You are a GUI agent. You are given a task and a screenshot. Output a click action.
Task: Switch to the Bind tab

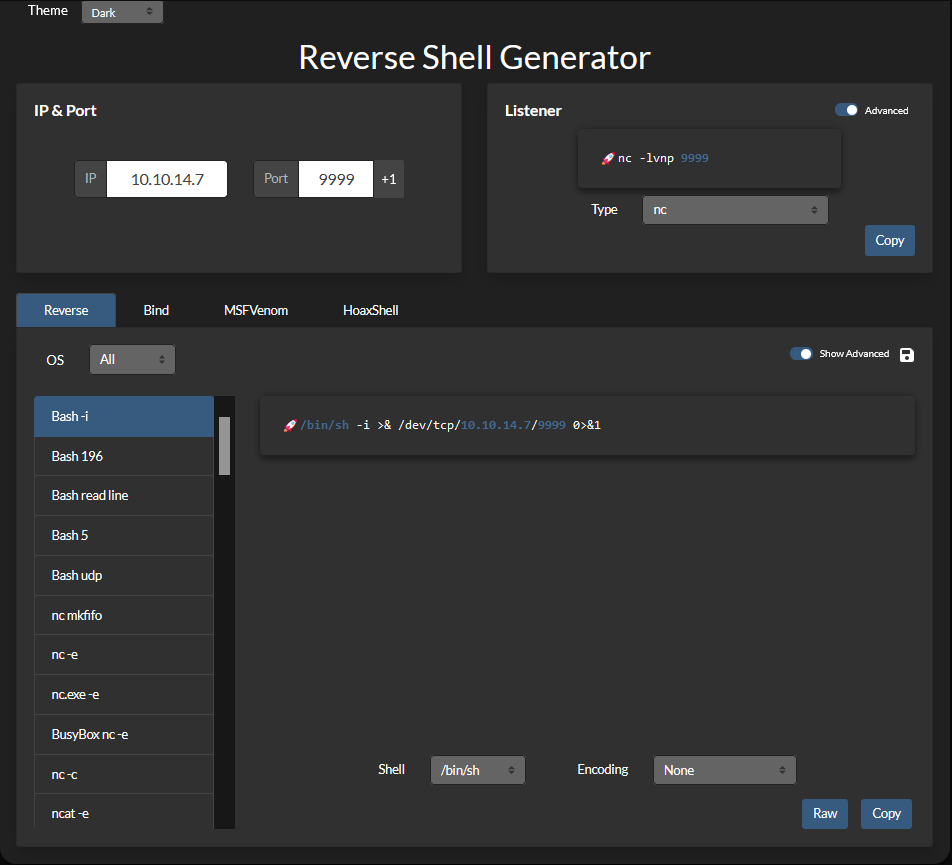tap(156, 310)
